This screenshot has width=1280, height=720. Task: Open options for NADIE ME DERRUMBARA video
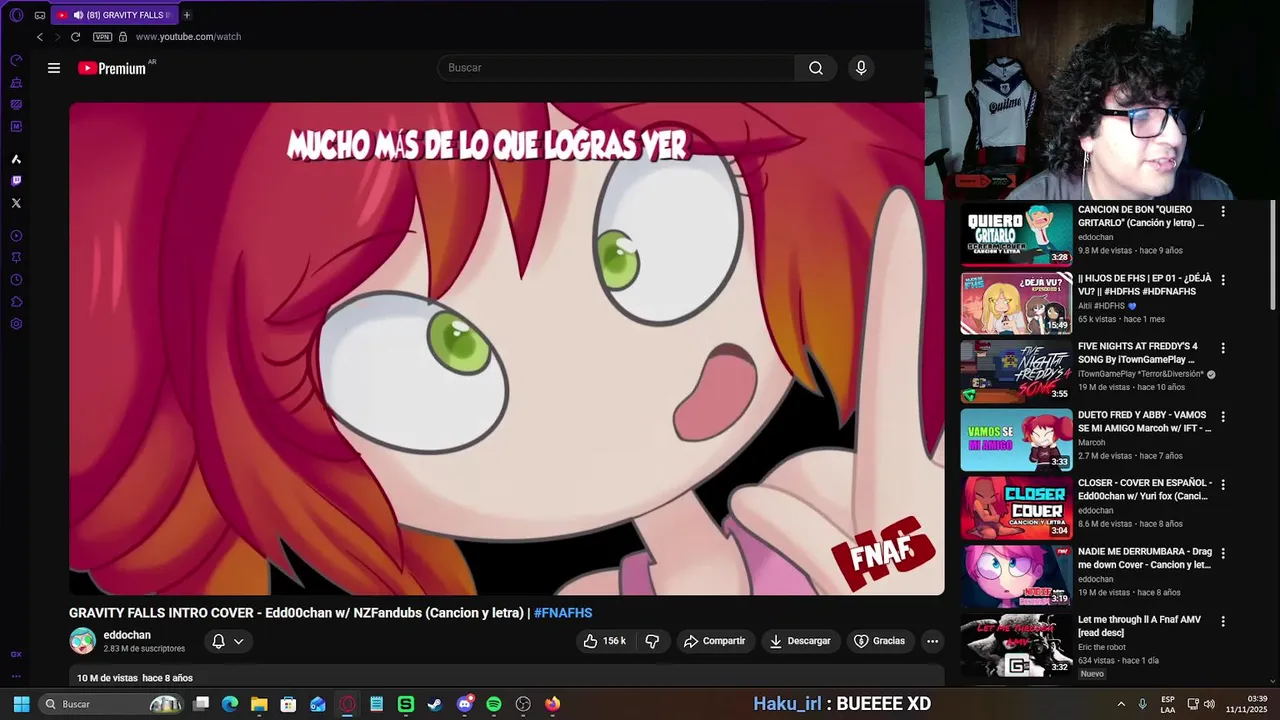point(1222,552)
